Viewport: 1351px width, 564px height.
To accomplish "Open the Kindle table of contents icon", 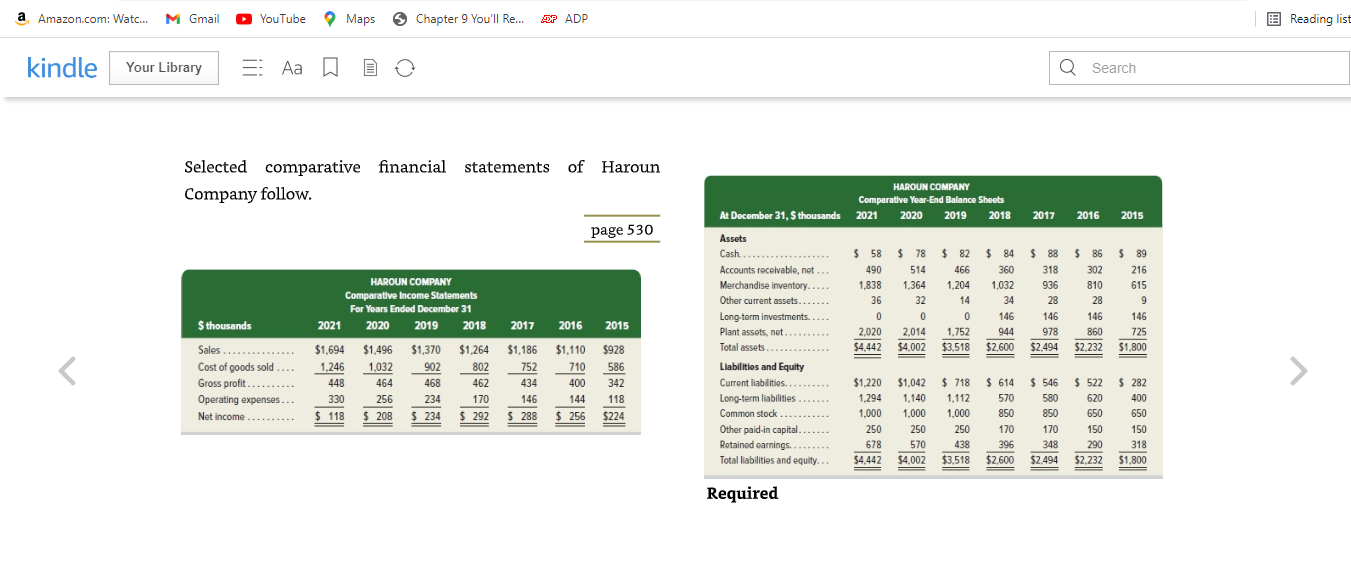I will coord(253,68).
